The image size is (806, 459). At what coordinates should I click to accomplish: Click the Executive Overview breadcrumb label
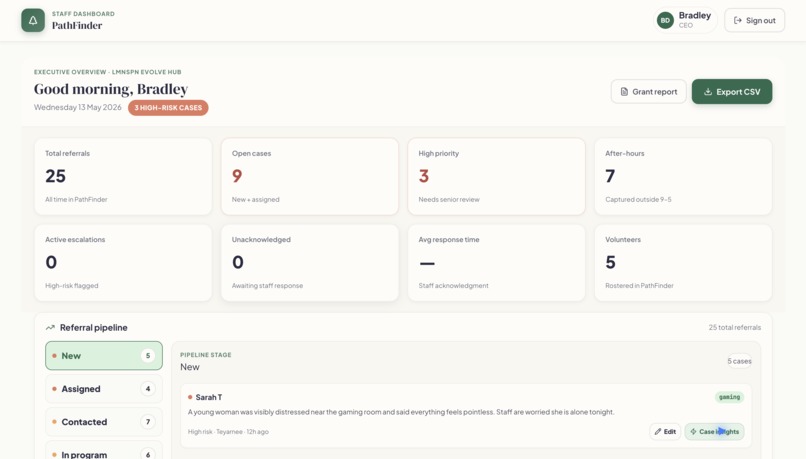107,72
